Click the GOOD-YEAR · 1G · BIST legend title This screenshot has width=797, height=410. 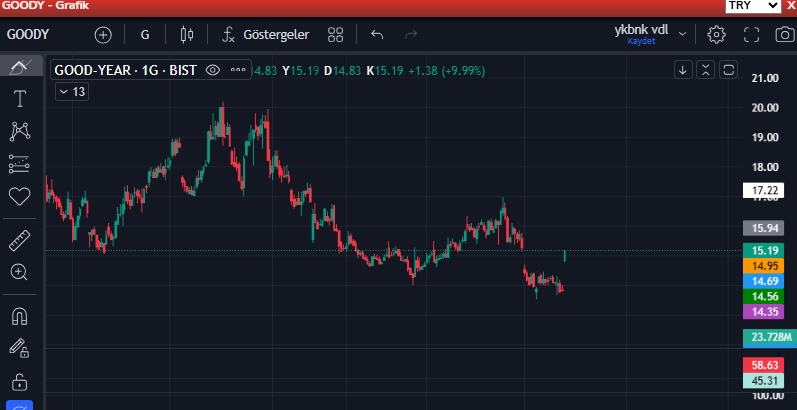(x=125, y=70)
